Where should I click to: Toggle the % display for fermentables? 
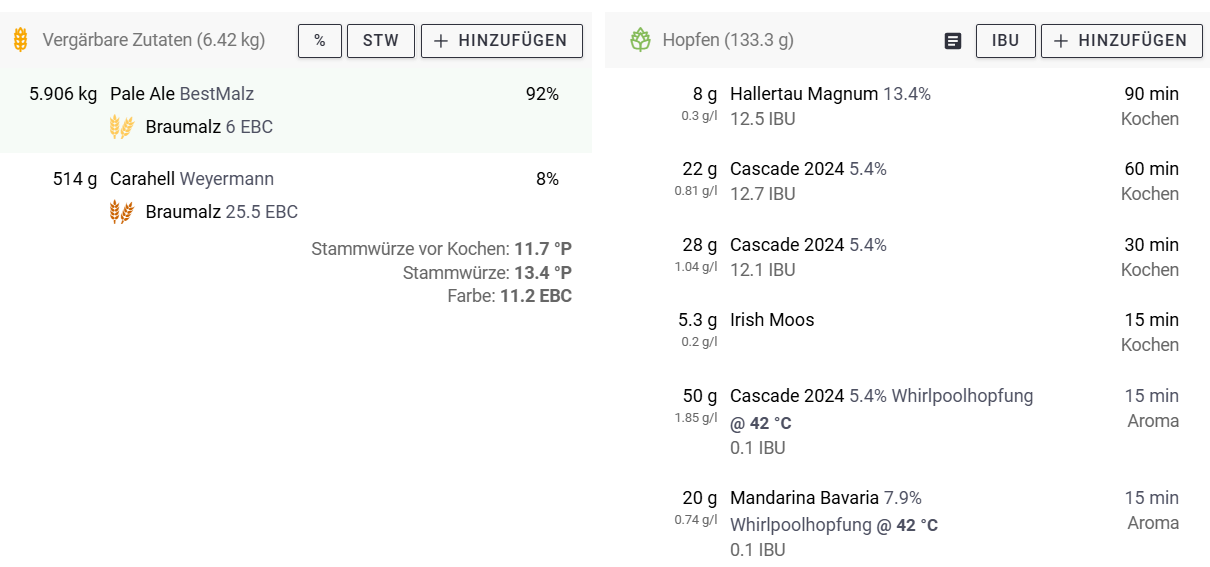320,41
